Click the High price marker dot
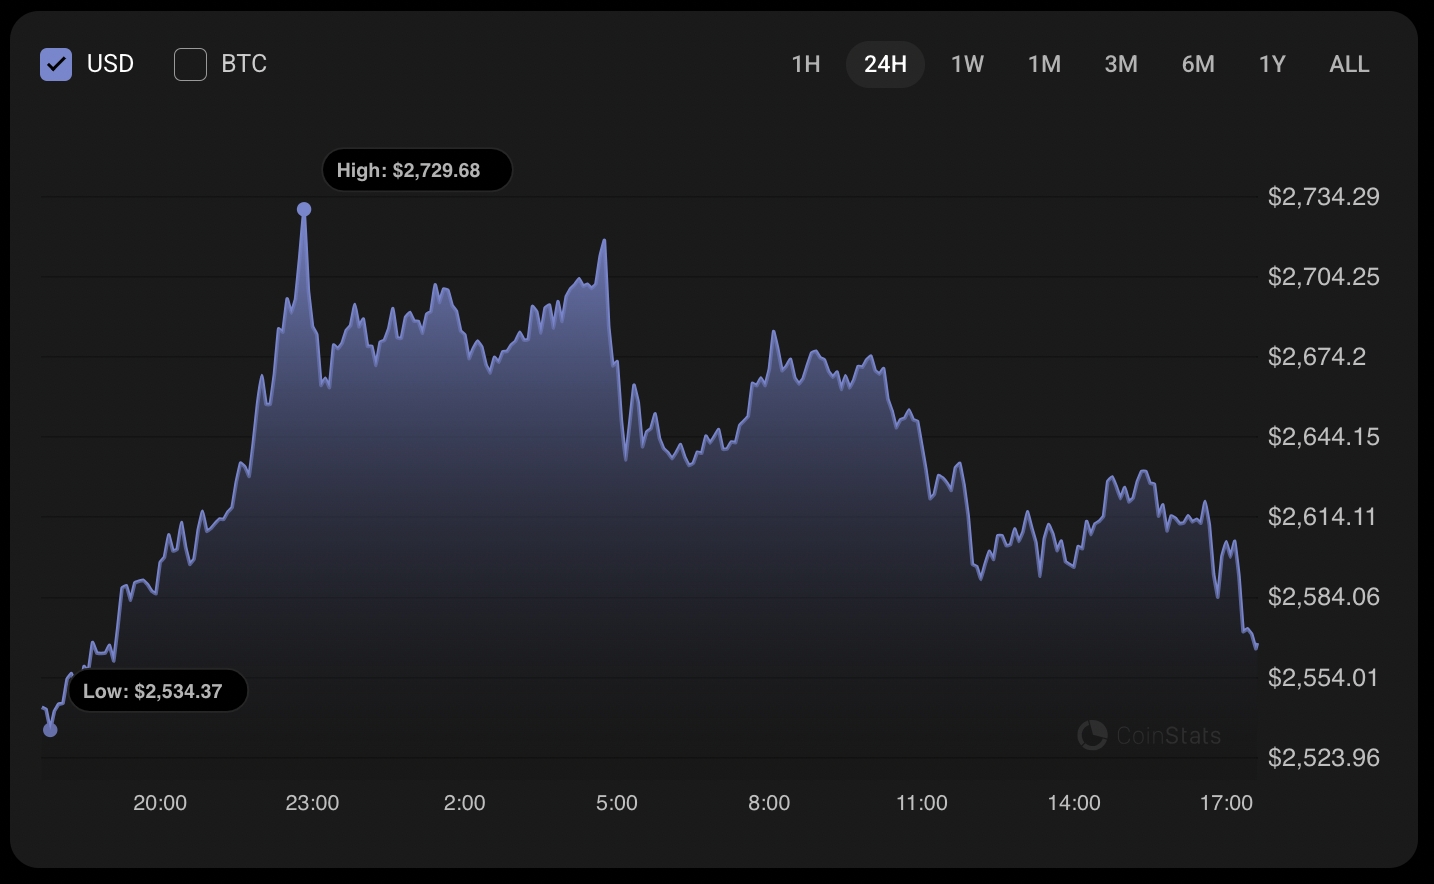 click(x=304, y=209)
